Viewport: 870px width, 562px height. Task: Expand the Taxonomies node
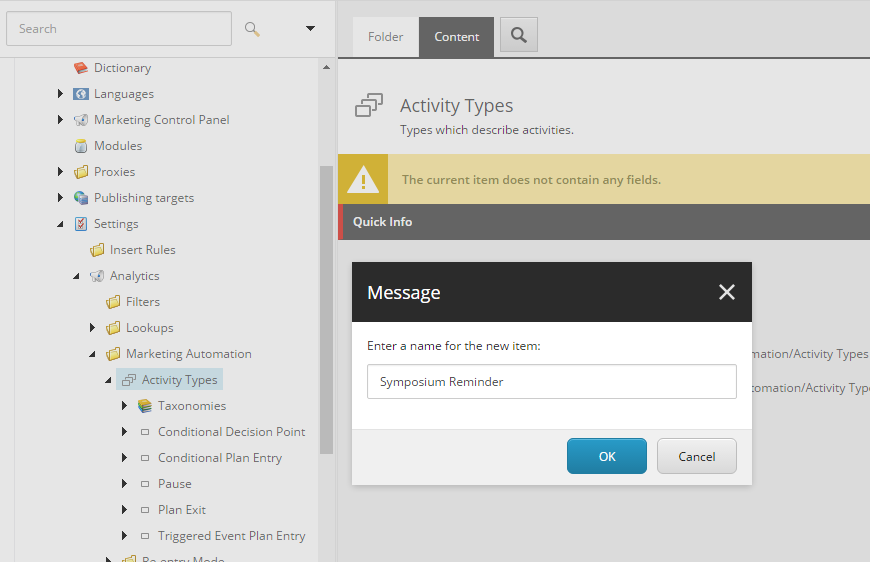click(124, 406)
